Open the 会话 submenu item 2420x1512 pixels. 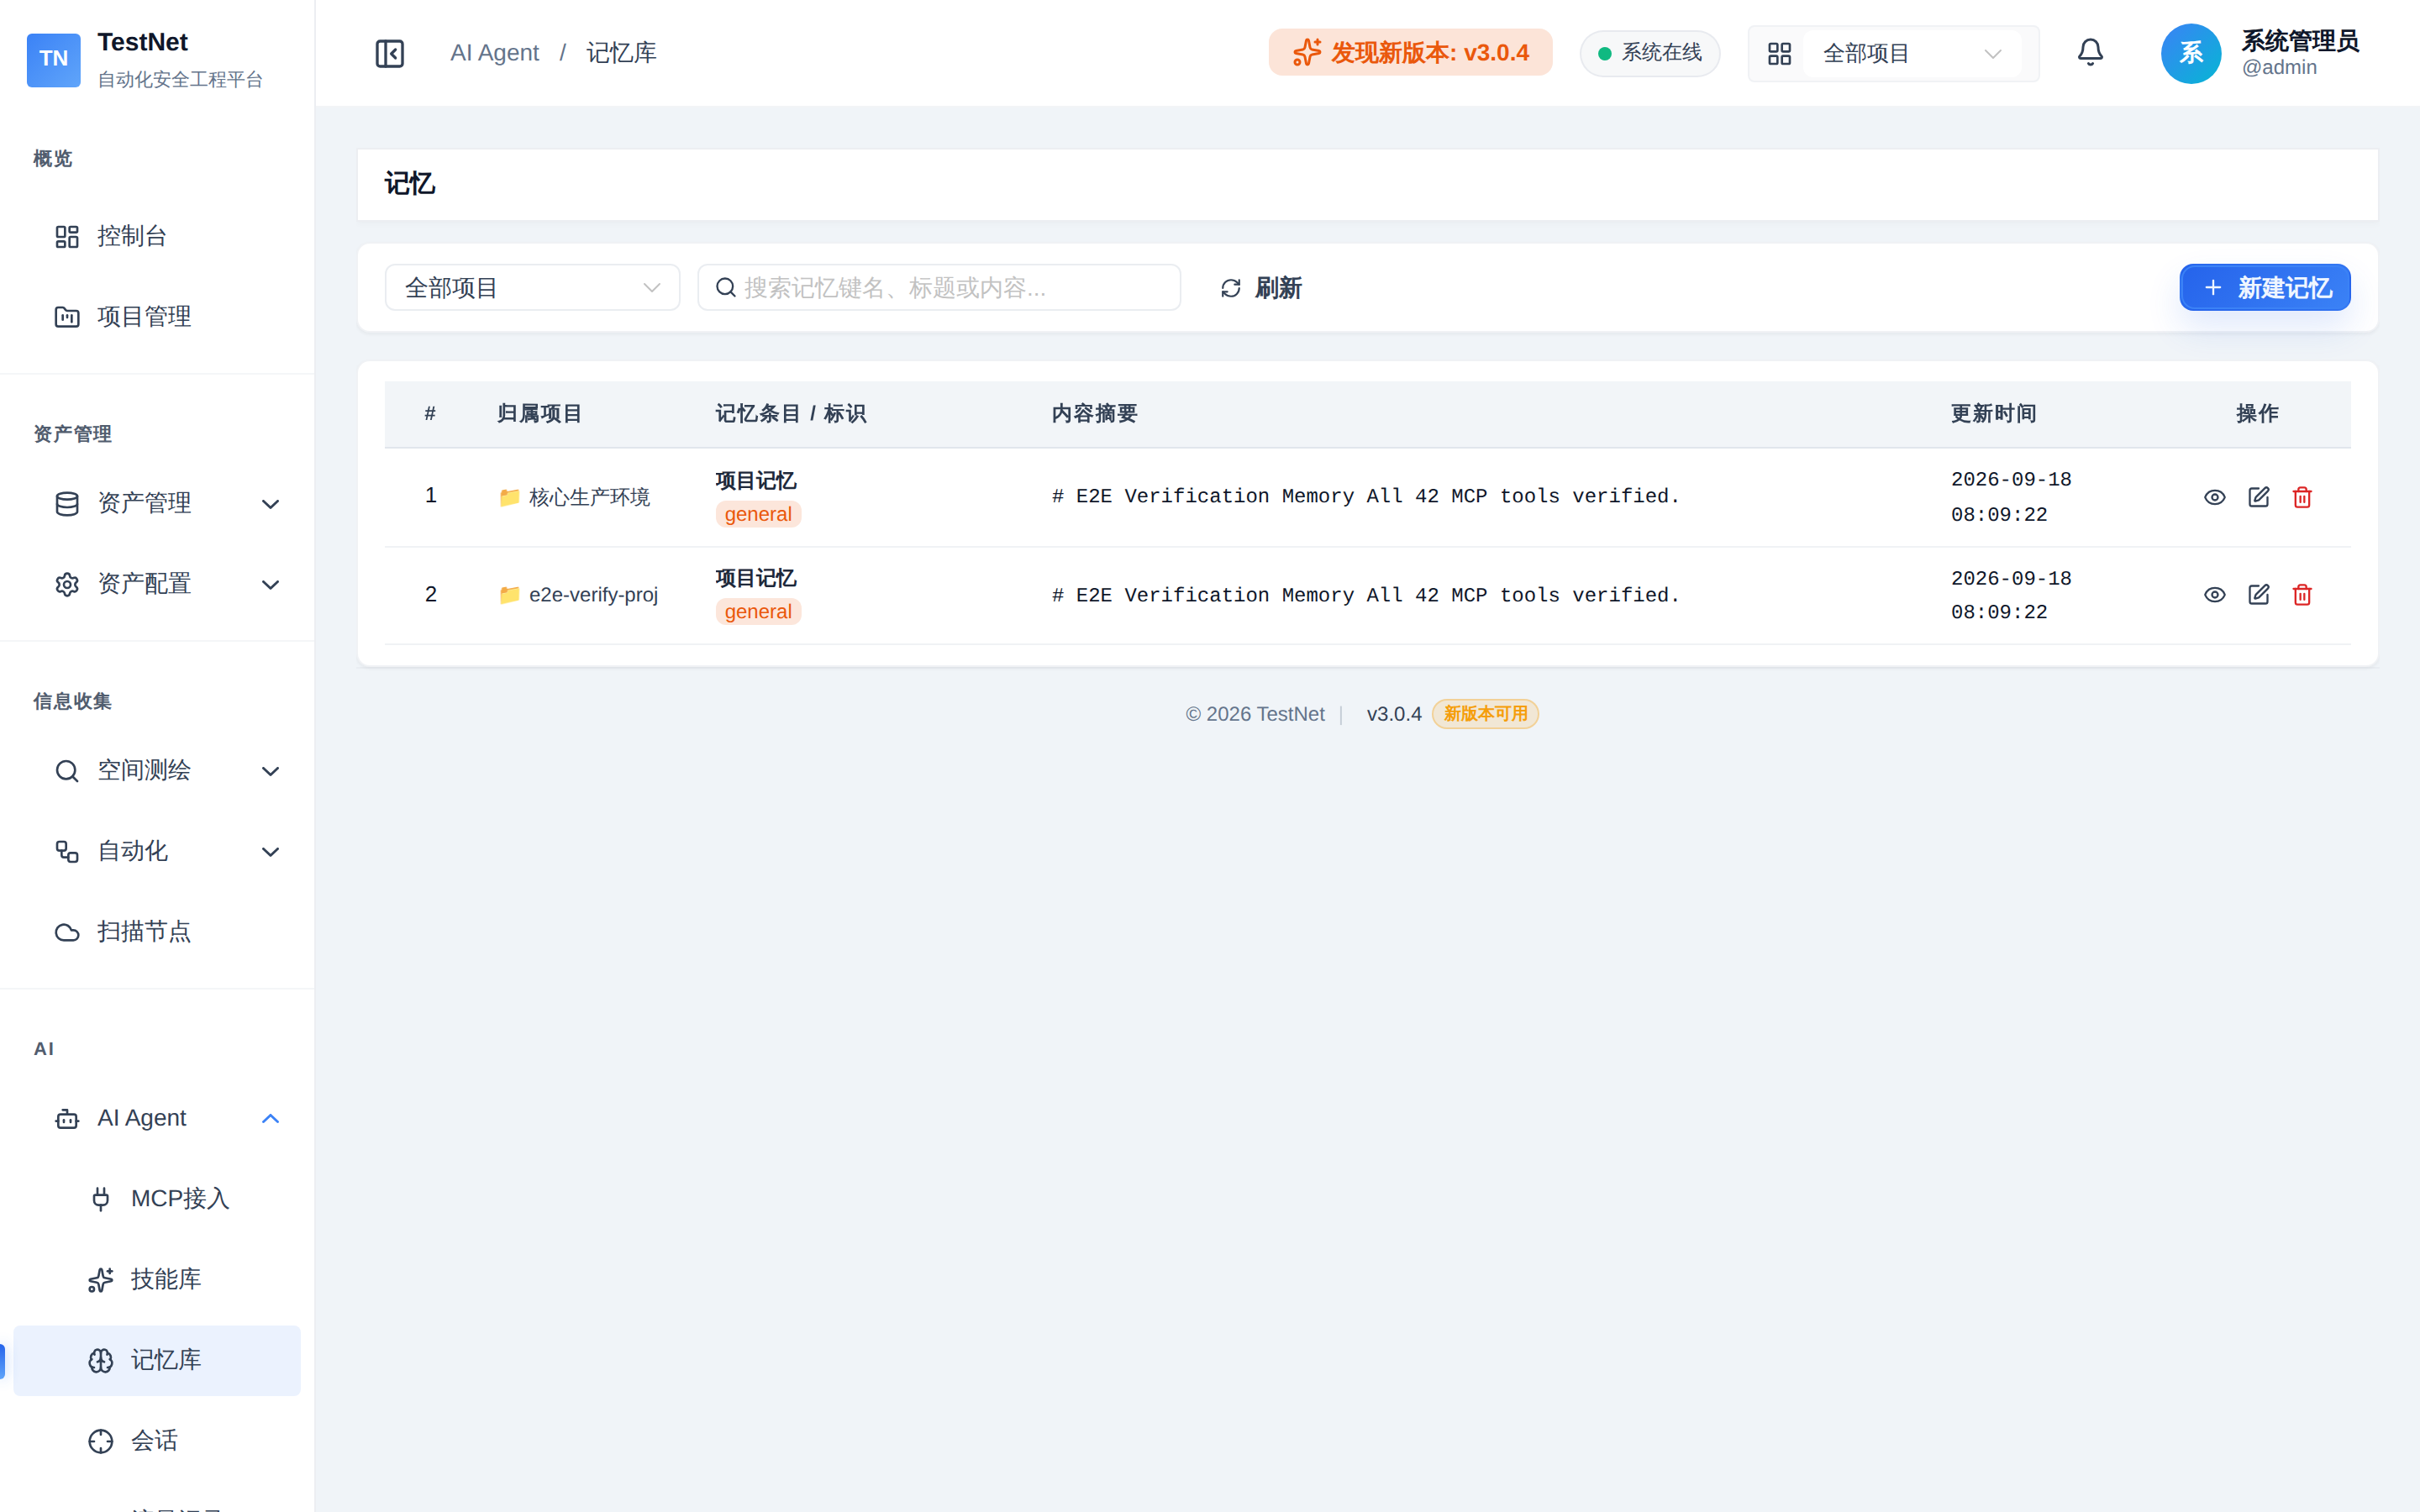point(157,1441)
